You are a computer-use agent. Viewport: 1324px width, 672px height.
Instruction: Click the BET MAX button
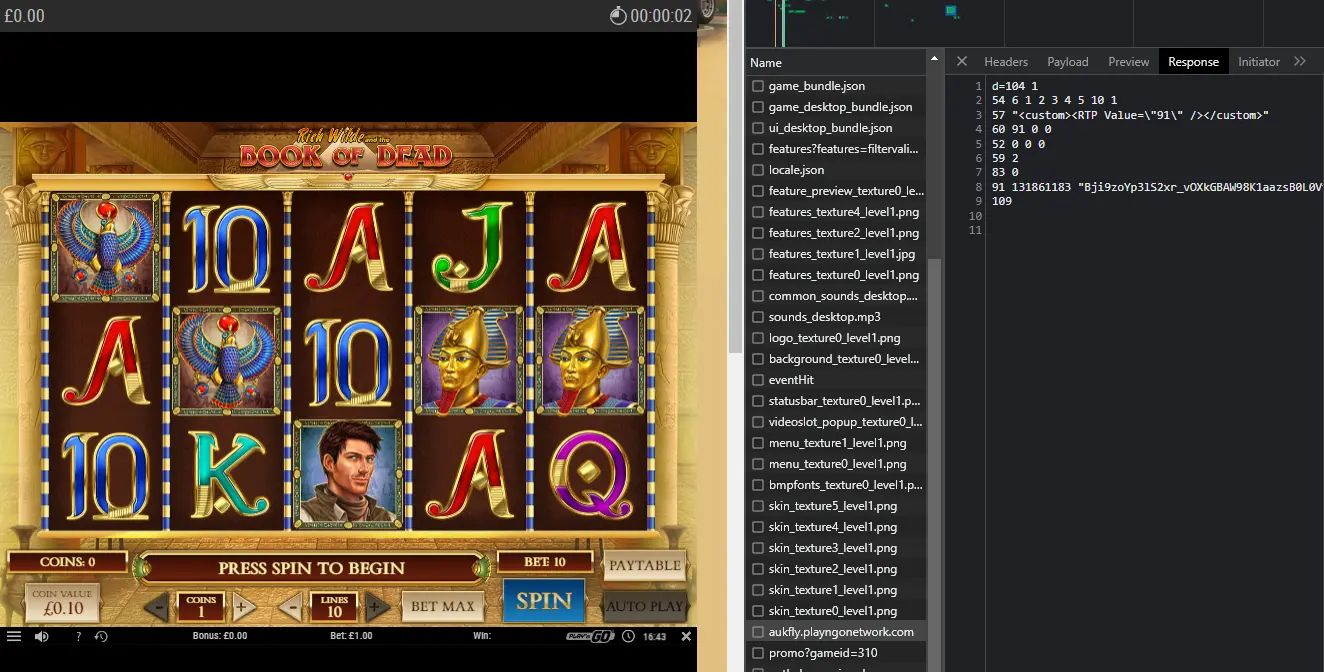tap(443, 606)
